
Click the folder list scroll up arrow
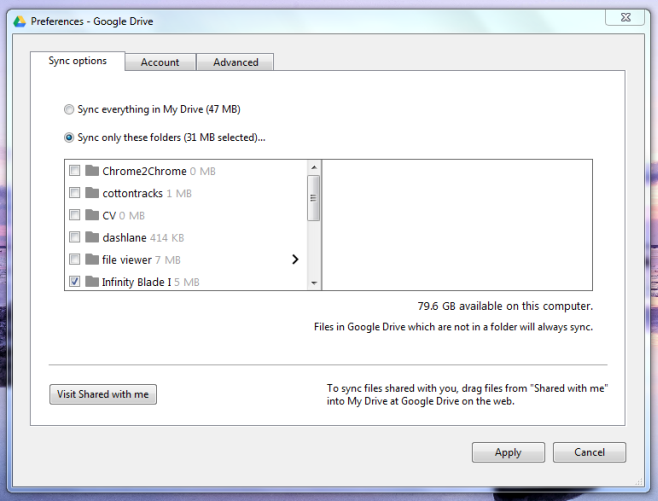click(x=314, y=167)
